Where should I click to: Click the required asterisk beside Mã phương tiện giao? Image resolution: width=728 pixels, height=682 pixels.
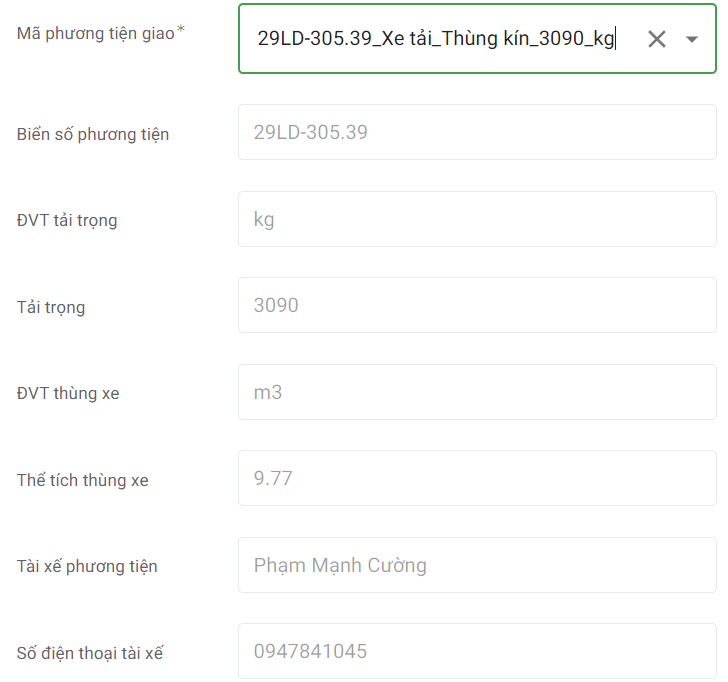[181, 30]
